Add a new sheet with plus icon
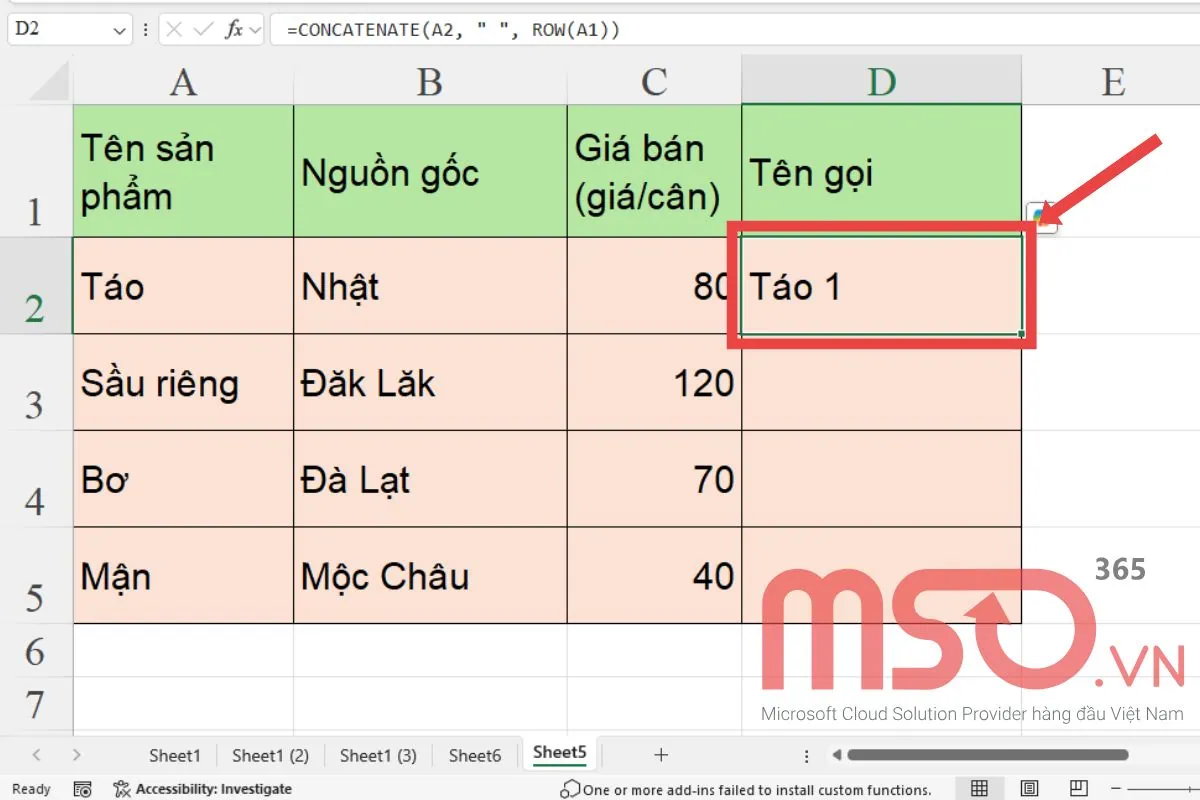The image size is (1200, 800). [x=660, y=755]
